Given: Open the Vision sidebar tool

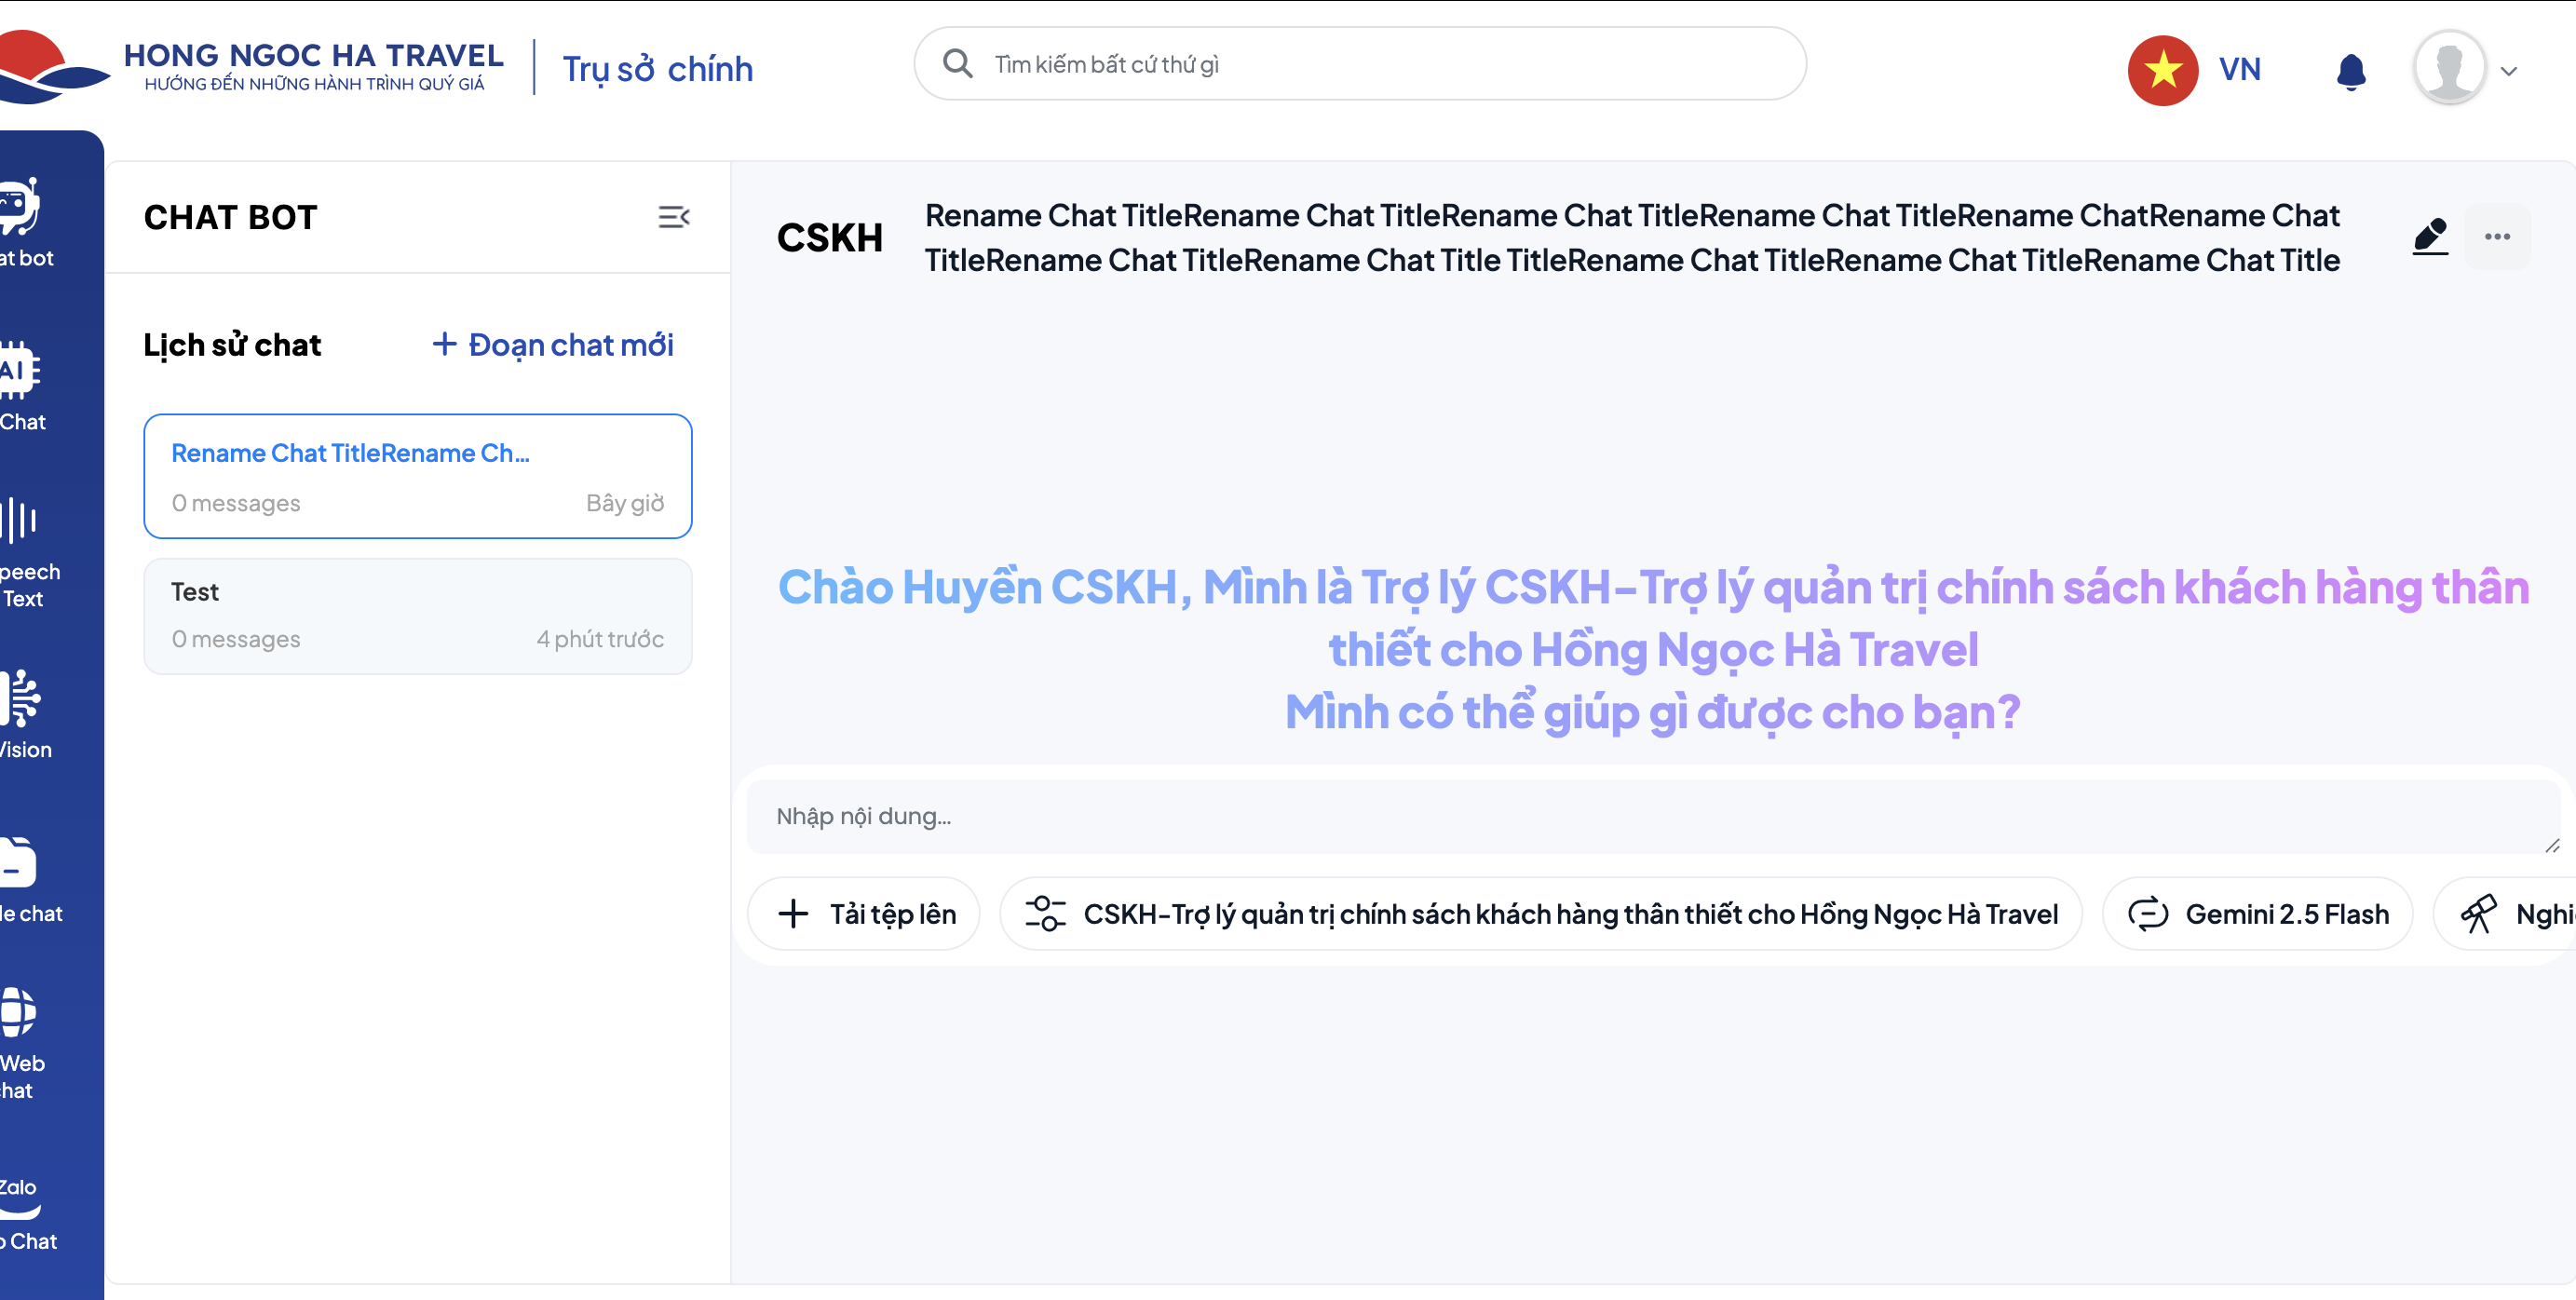Looking at the screenshot, I should [24, 715].
